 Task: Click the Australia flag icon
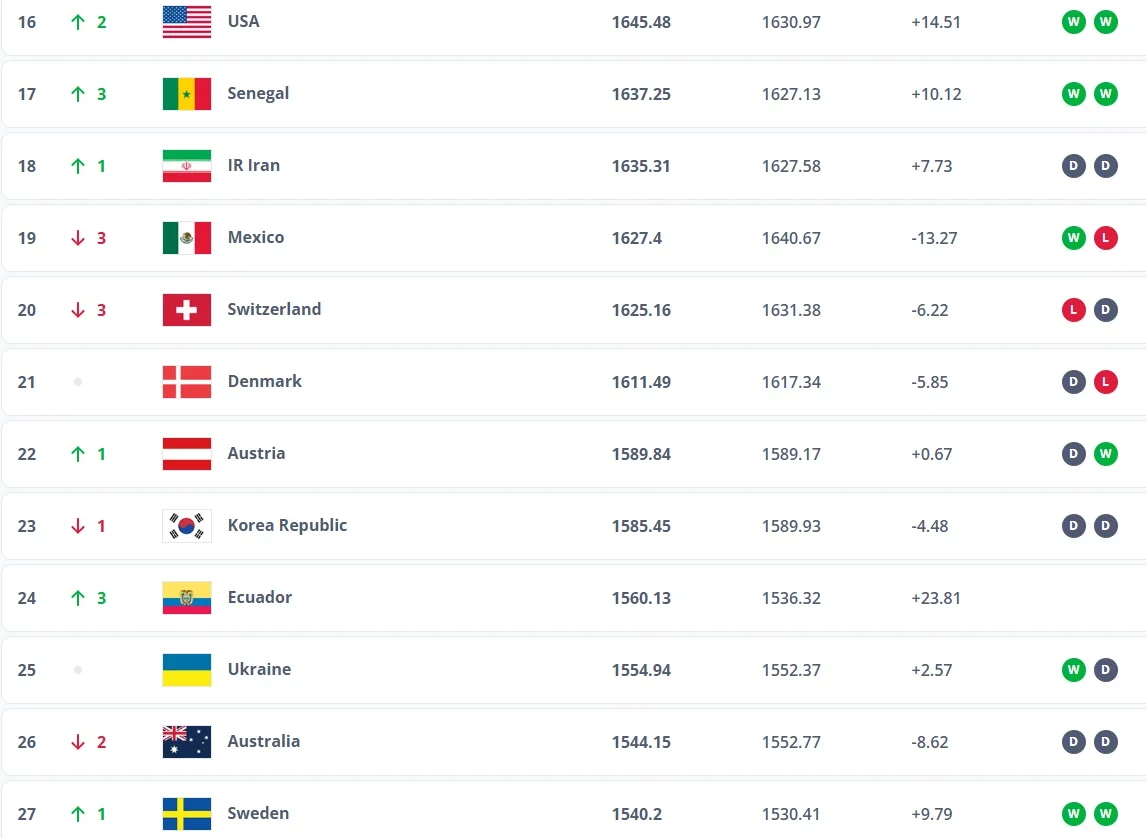pos(187,742)
